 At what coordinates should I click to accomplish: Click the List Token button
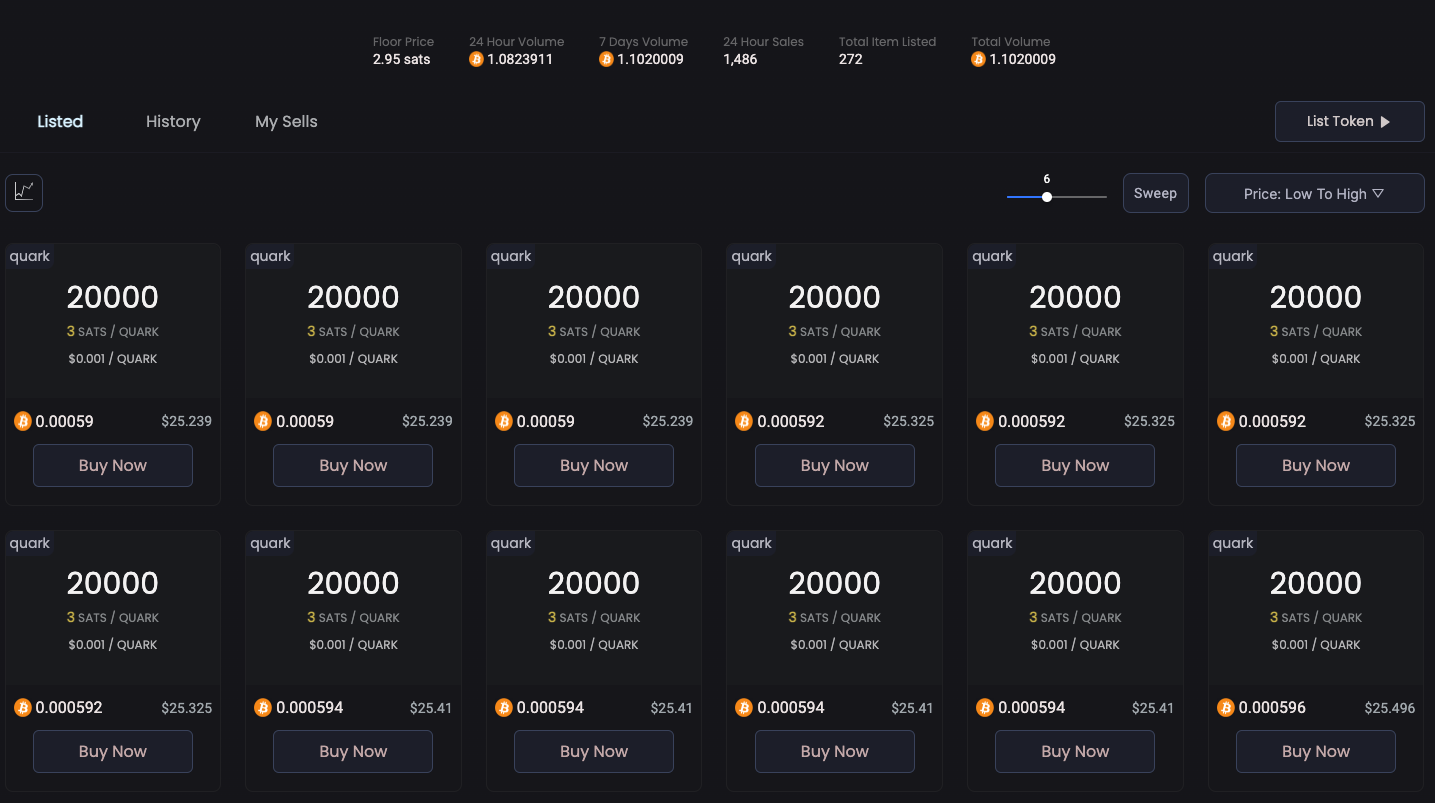[1348, 121]
